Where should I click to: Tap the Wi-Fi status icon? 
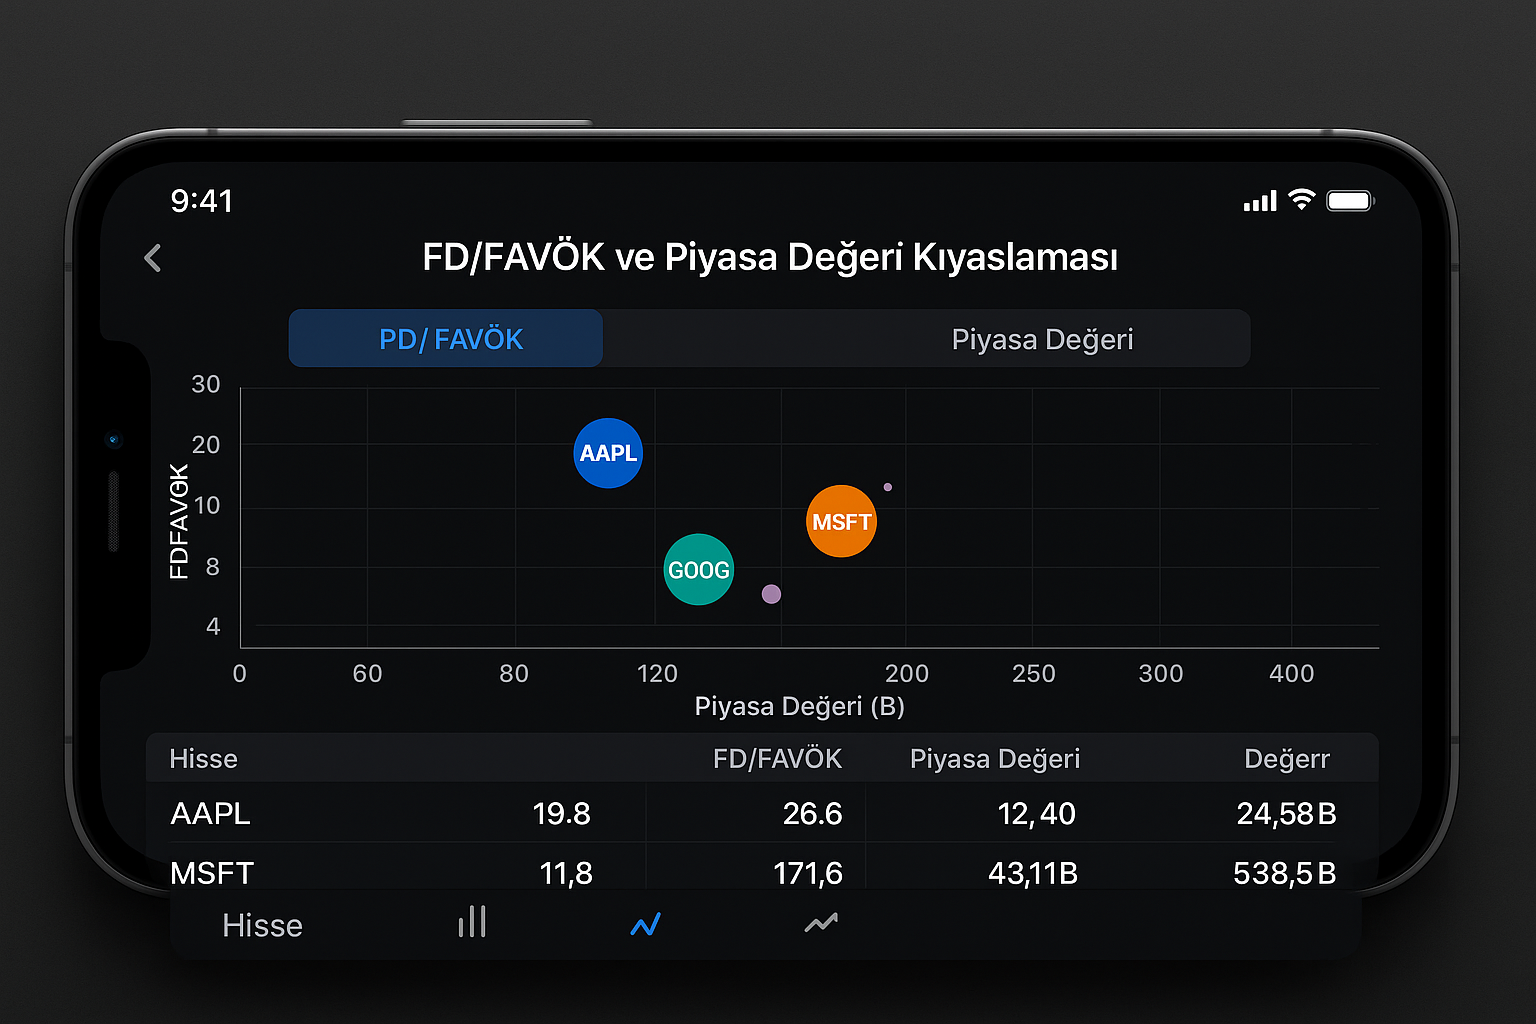pyautogui.click(x=1301, y=200)
